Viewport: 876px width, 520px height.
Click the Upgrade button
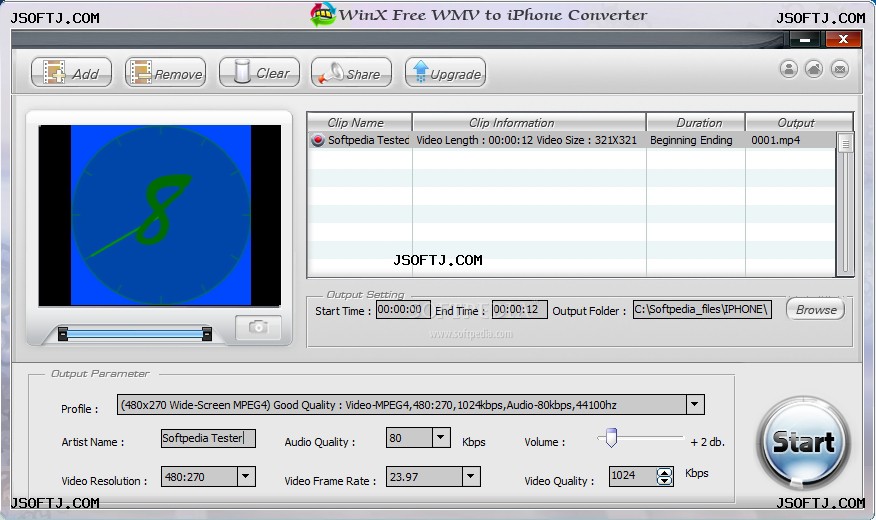point(445,73)
